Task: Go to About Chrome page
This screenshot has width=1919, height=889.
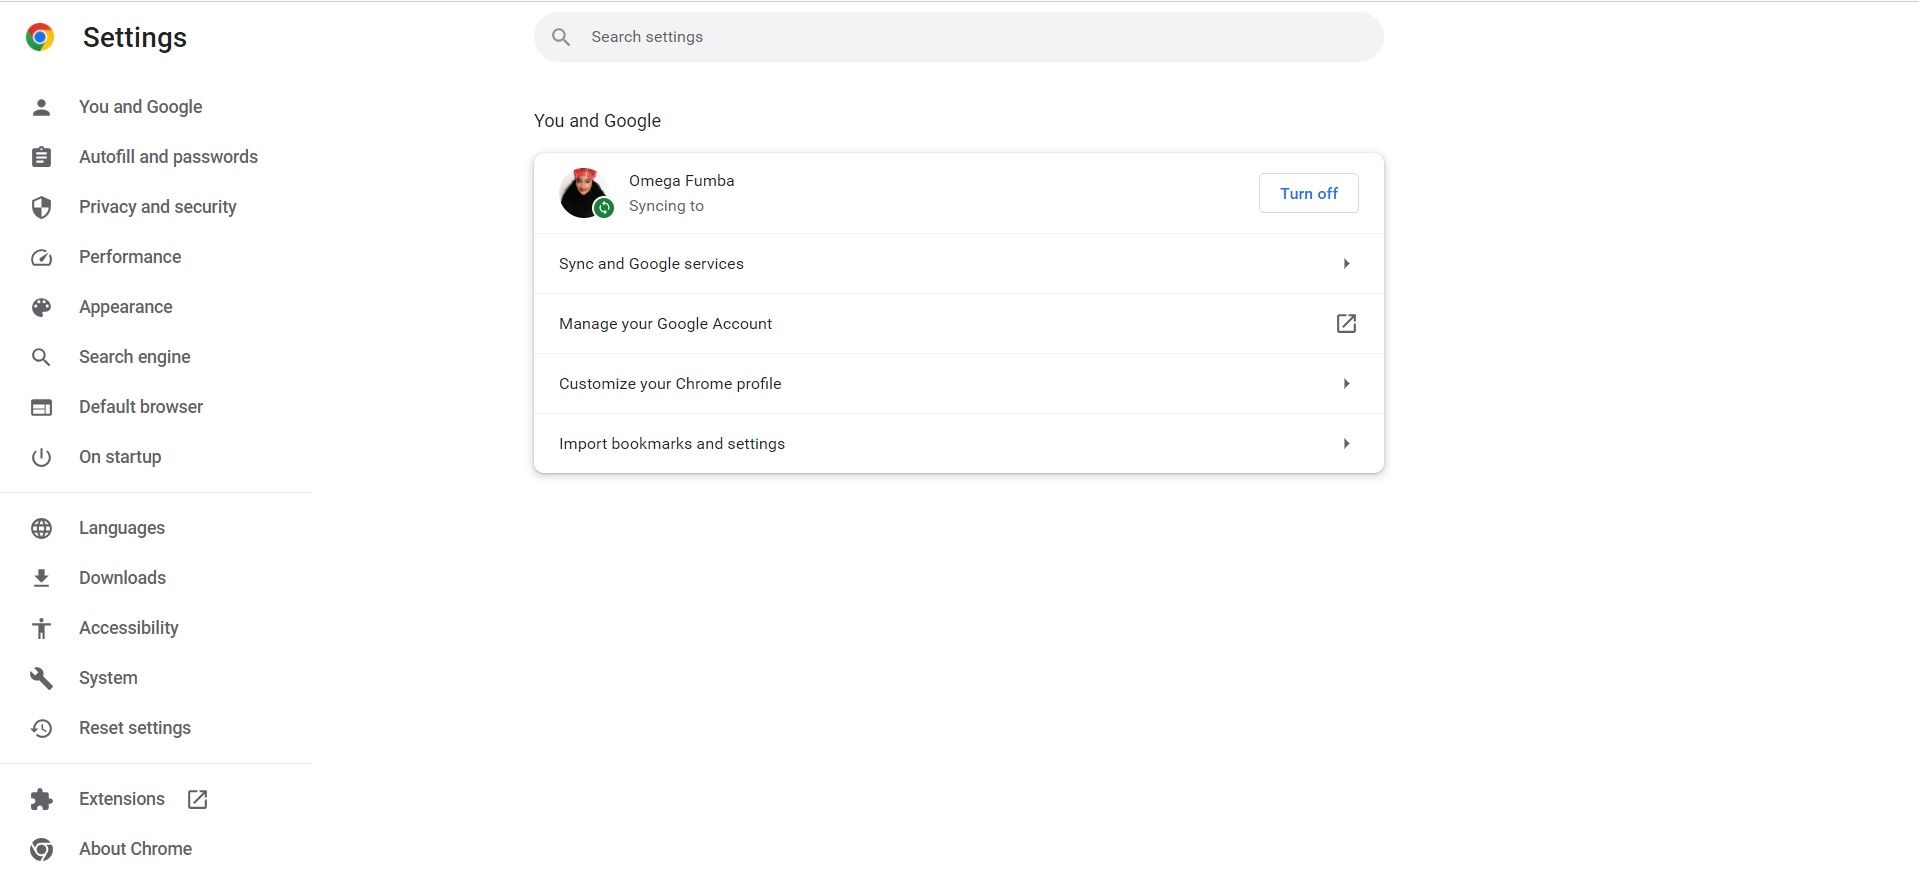Action: pyautogui.click(x=135, y=849)
